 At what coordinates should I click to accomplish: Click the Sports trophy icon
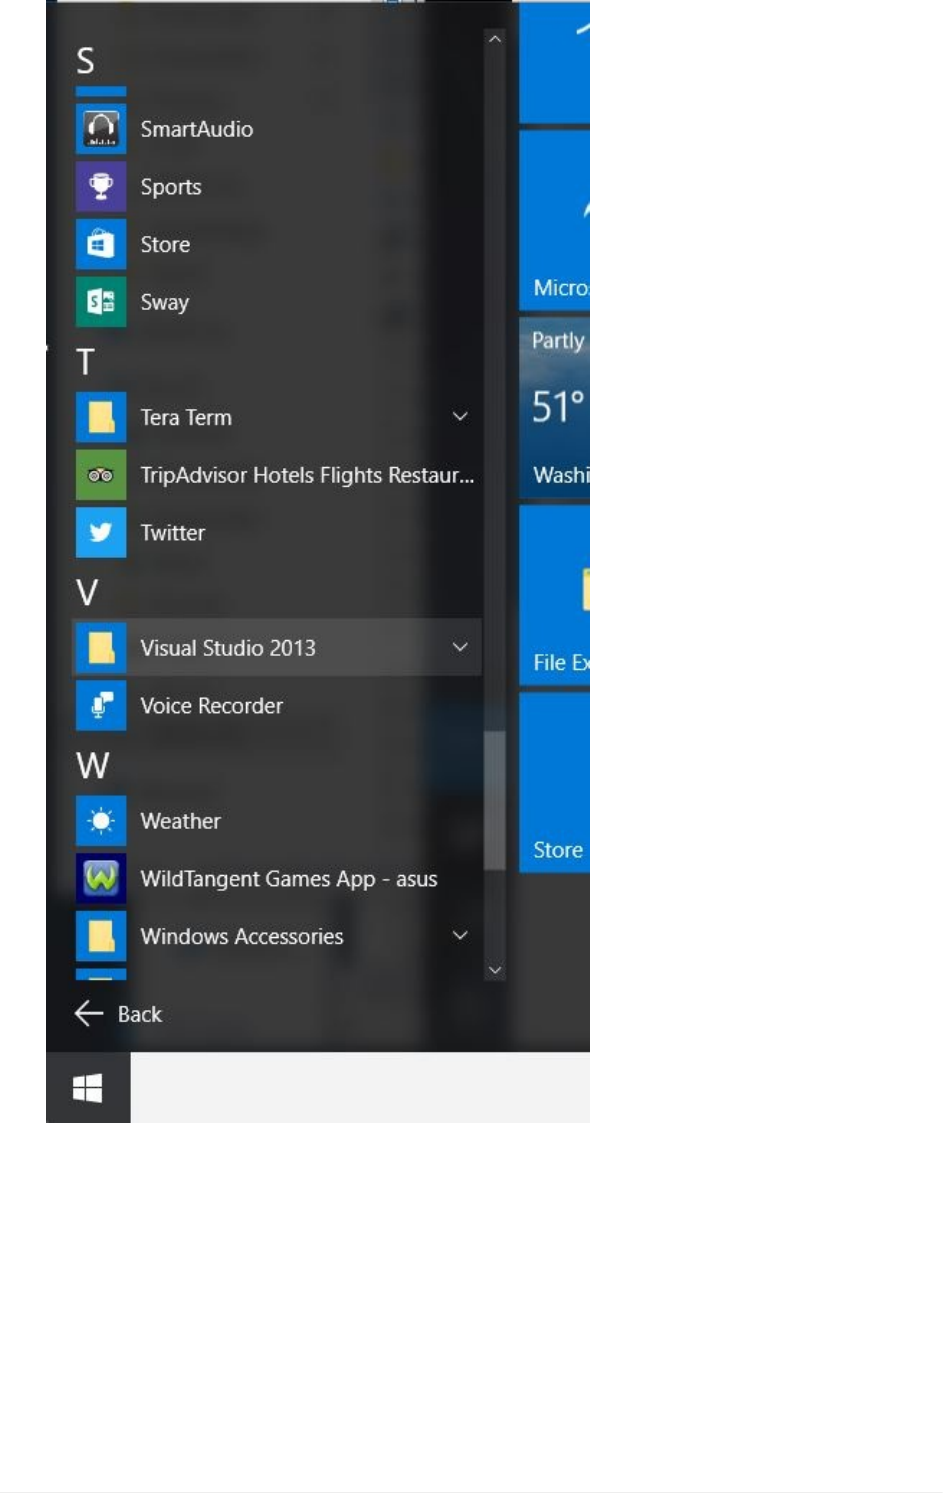101,187
